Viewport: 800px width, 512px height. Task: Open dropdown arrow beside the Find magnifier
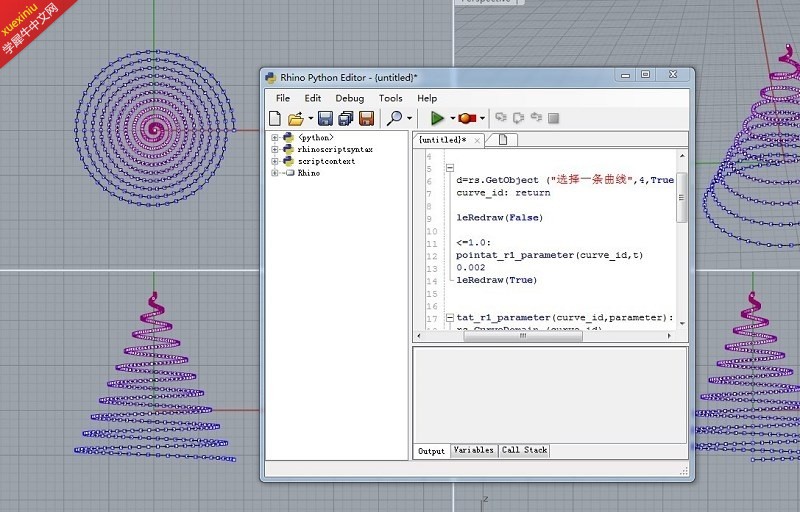pyautogui.click(x=409, y=118)
